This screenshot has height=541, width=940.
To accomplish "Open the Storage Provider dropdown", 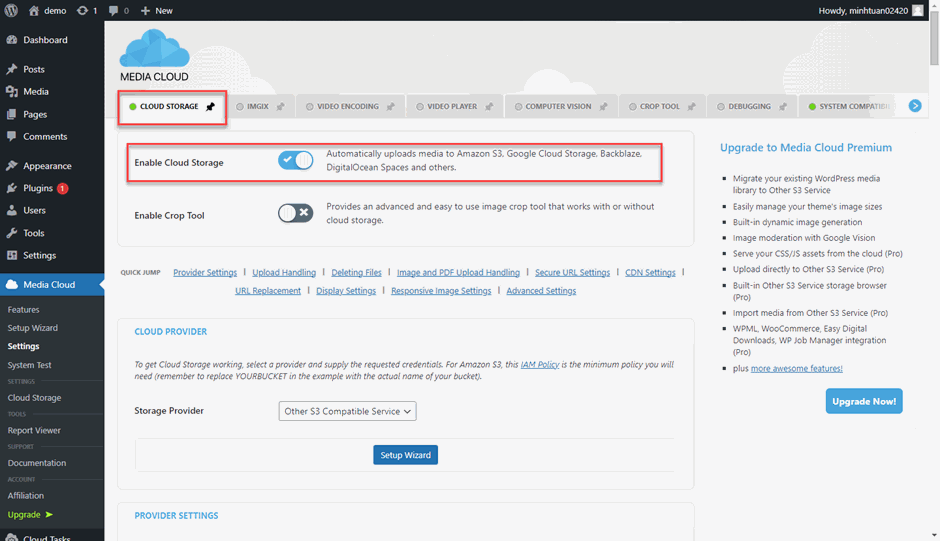I will point(348,411).
